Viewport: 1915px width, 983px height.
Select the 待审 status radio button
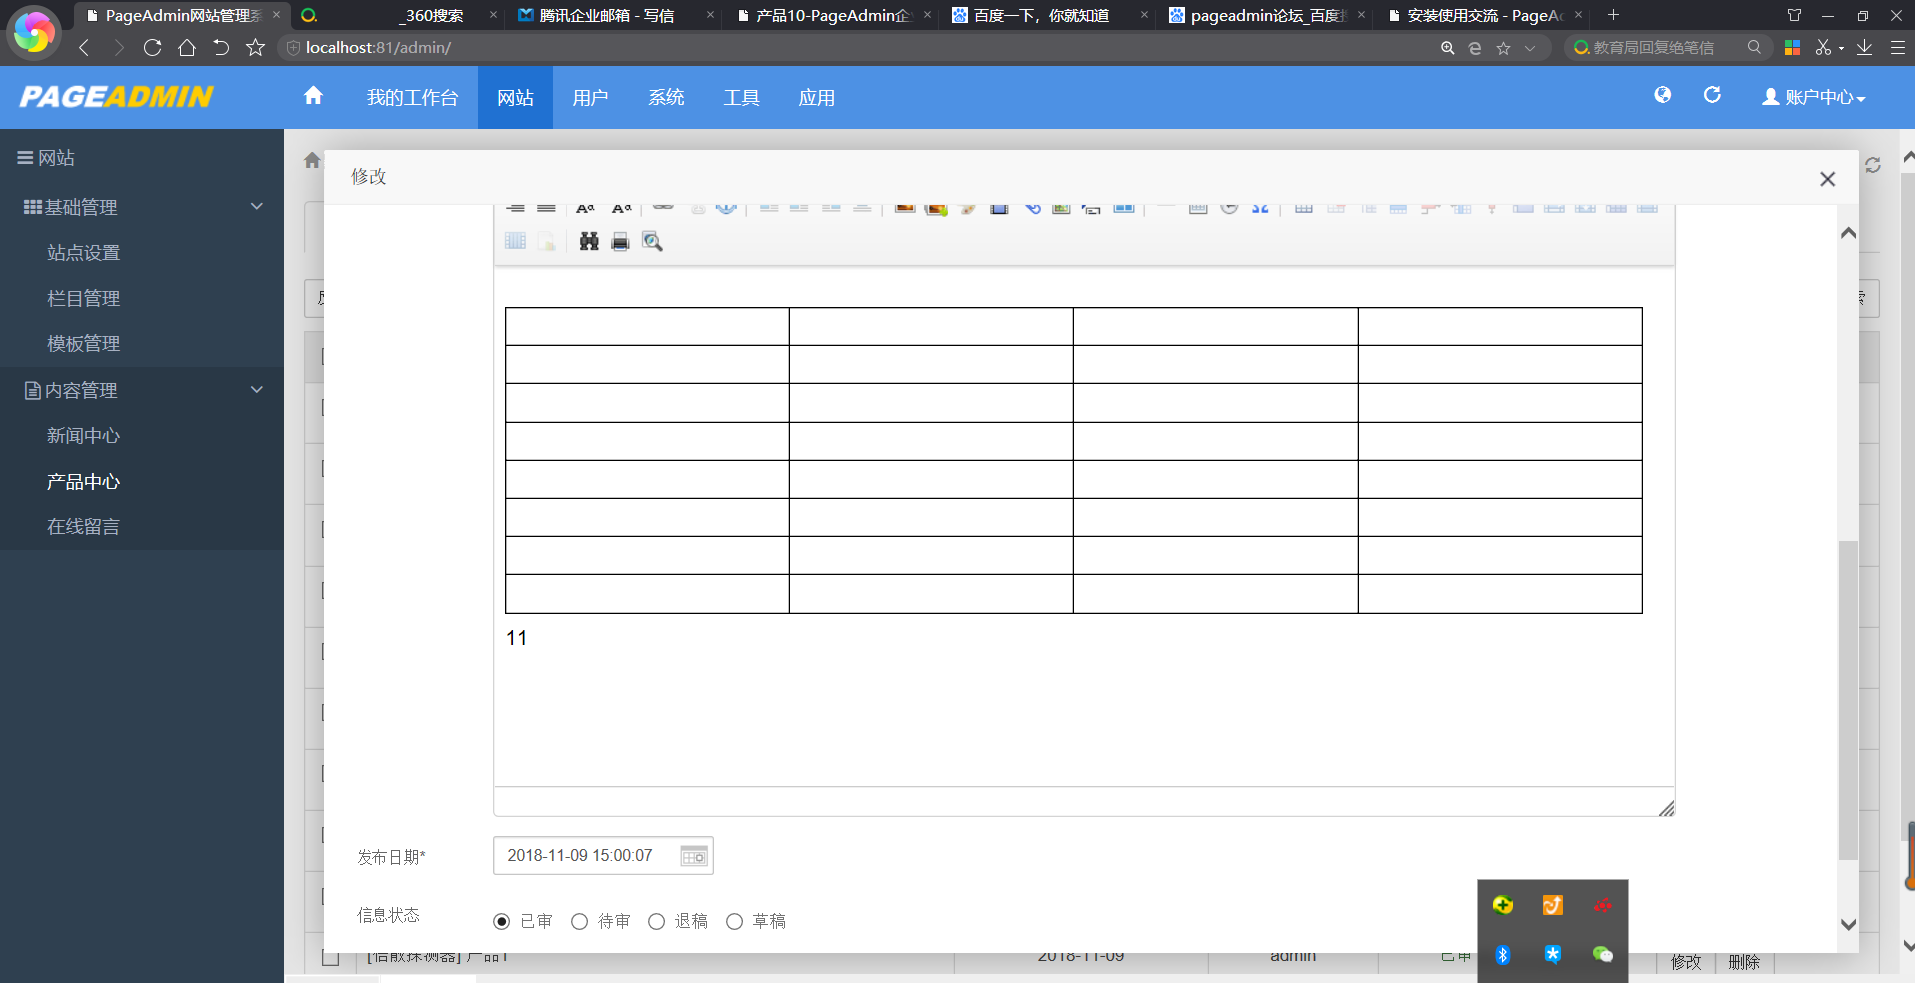pos(579,921)
